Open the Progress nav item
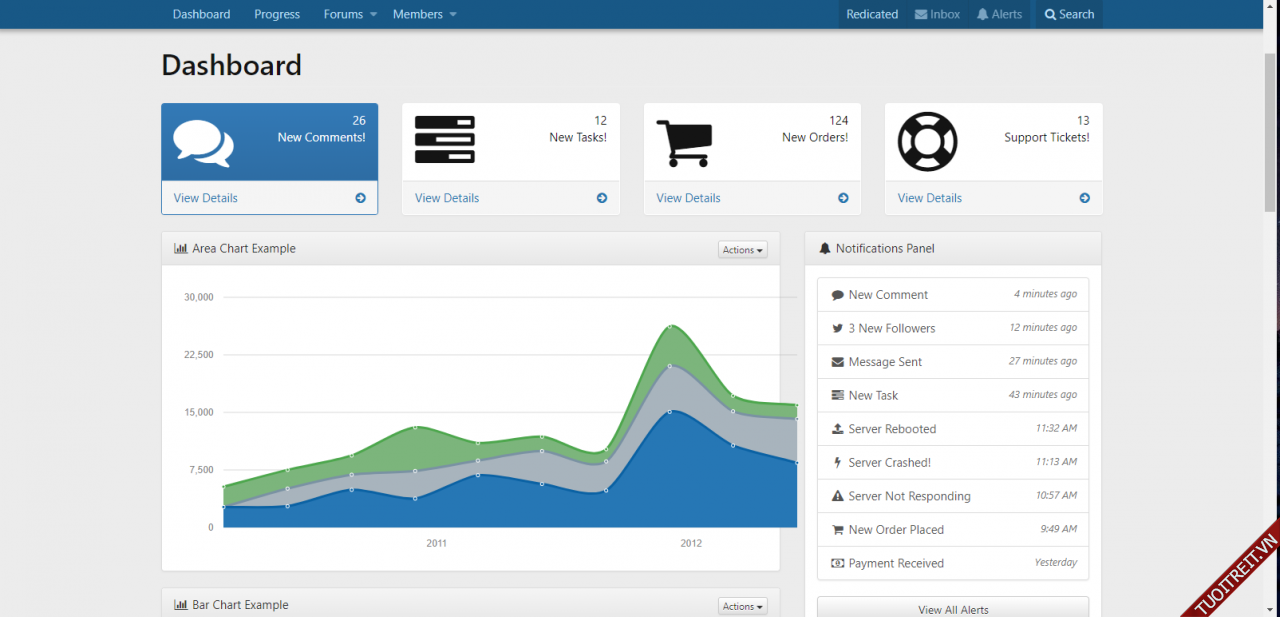Image resolution: width=1280 pixels, height=617 pixels. point(277,14)
